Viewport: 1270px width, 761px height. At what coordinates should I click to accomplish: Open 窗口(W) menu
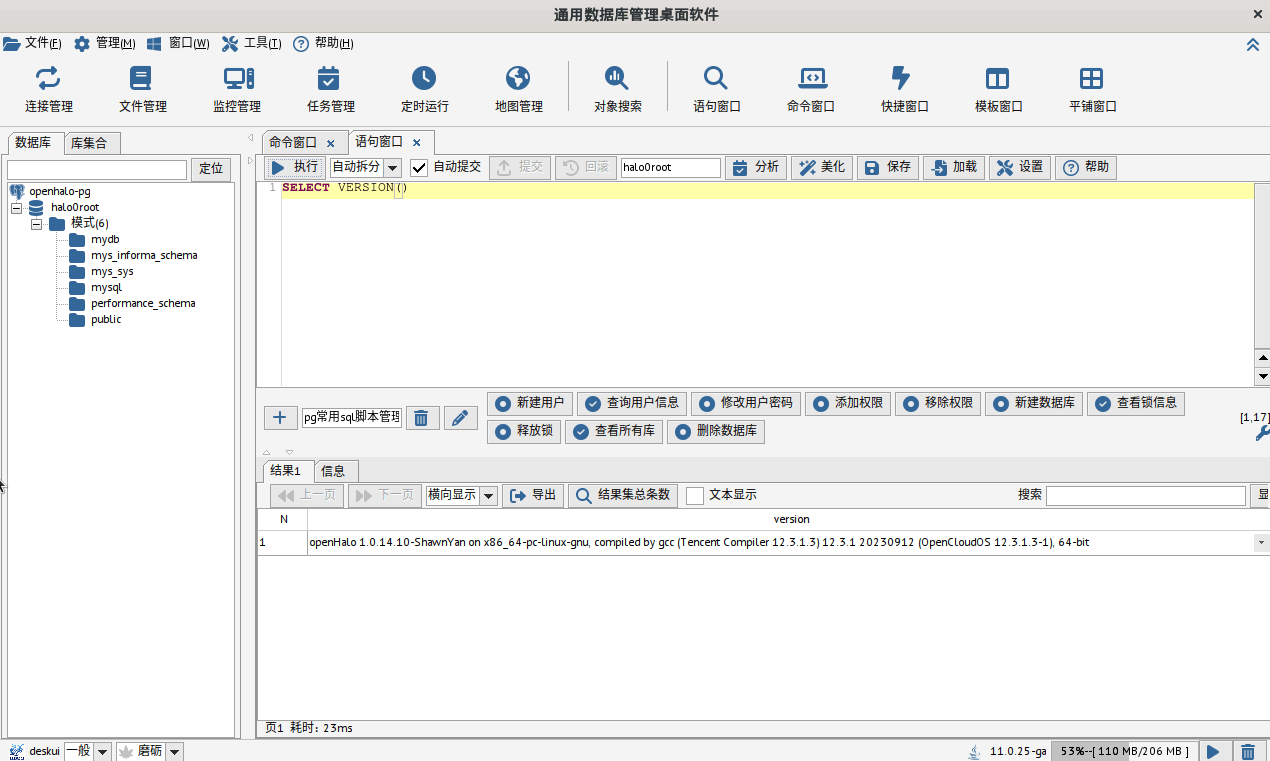178,43
